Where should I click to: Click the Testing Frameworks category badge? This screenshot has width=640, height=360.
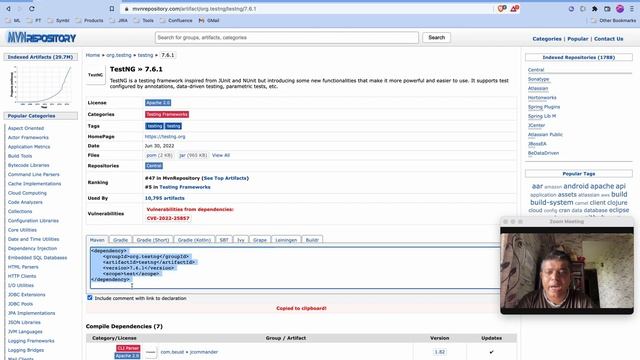pos(167,115)
